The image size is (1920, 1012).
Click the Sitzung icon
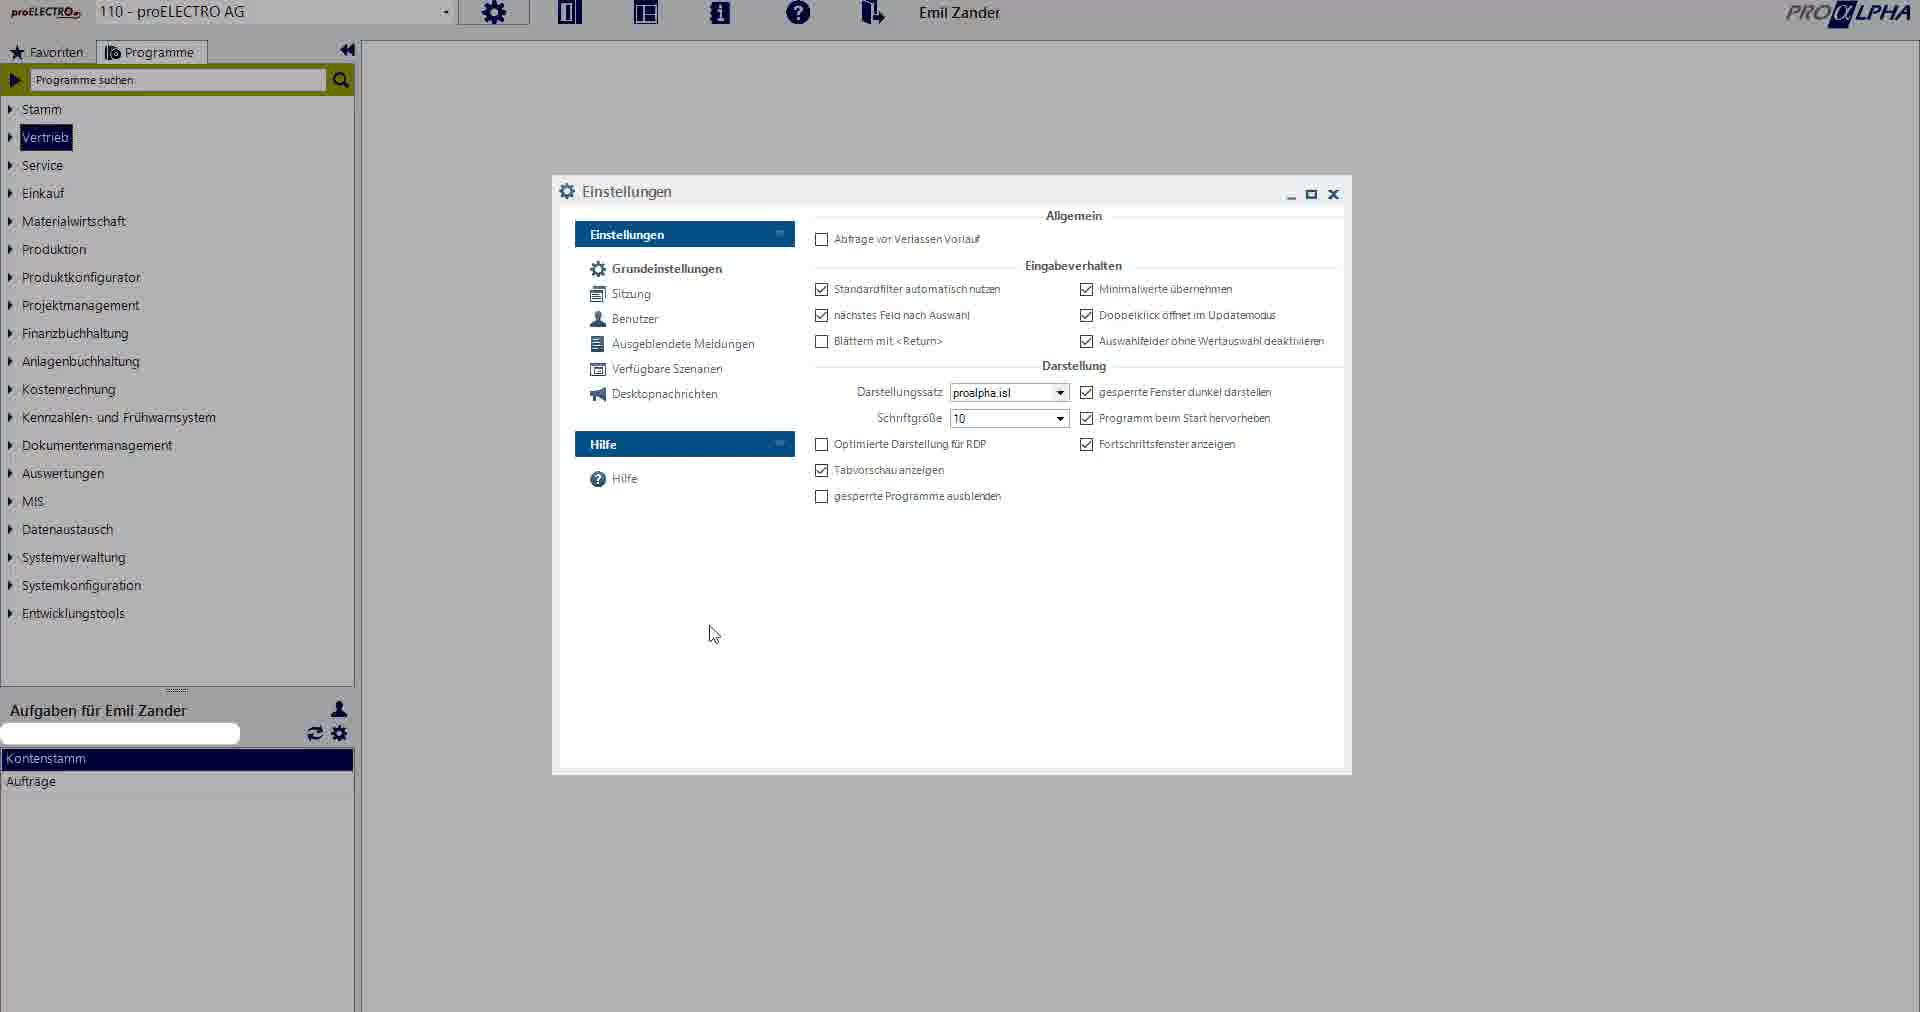point(598,294)
